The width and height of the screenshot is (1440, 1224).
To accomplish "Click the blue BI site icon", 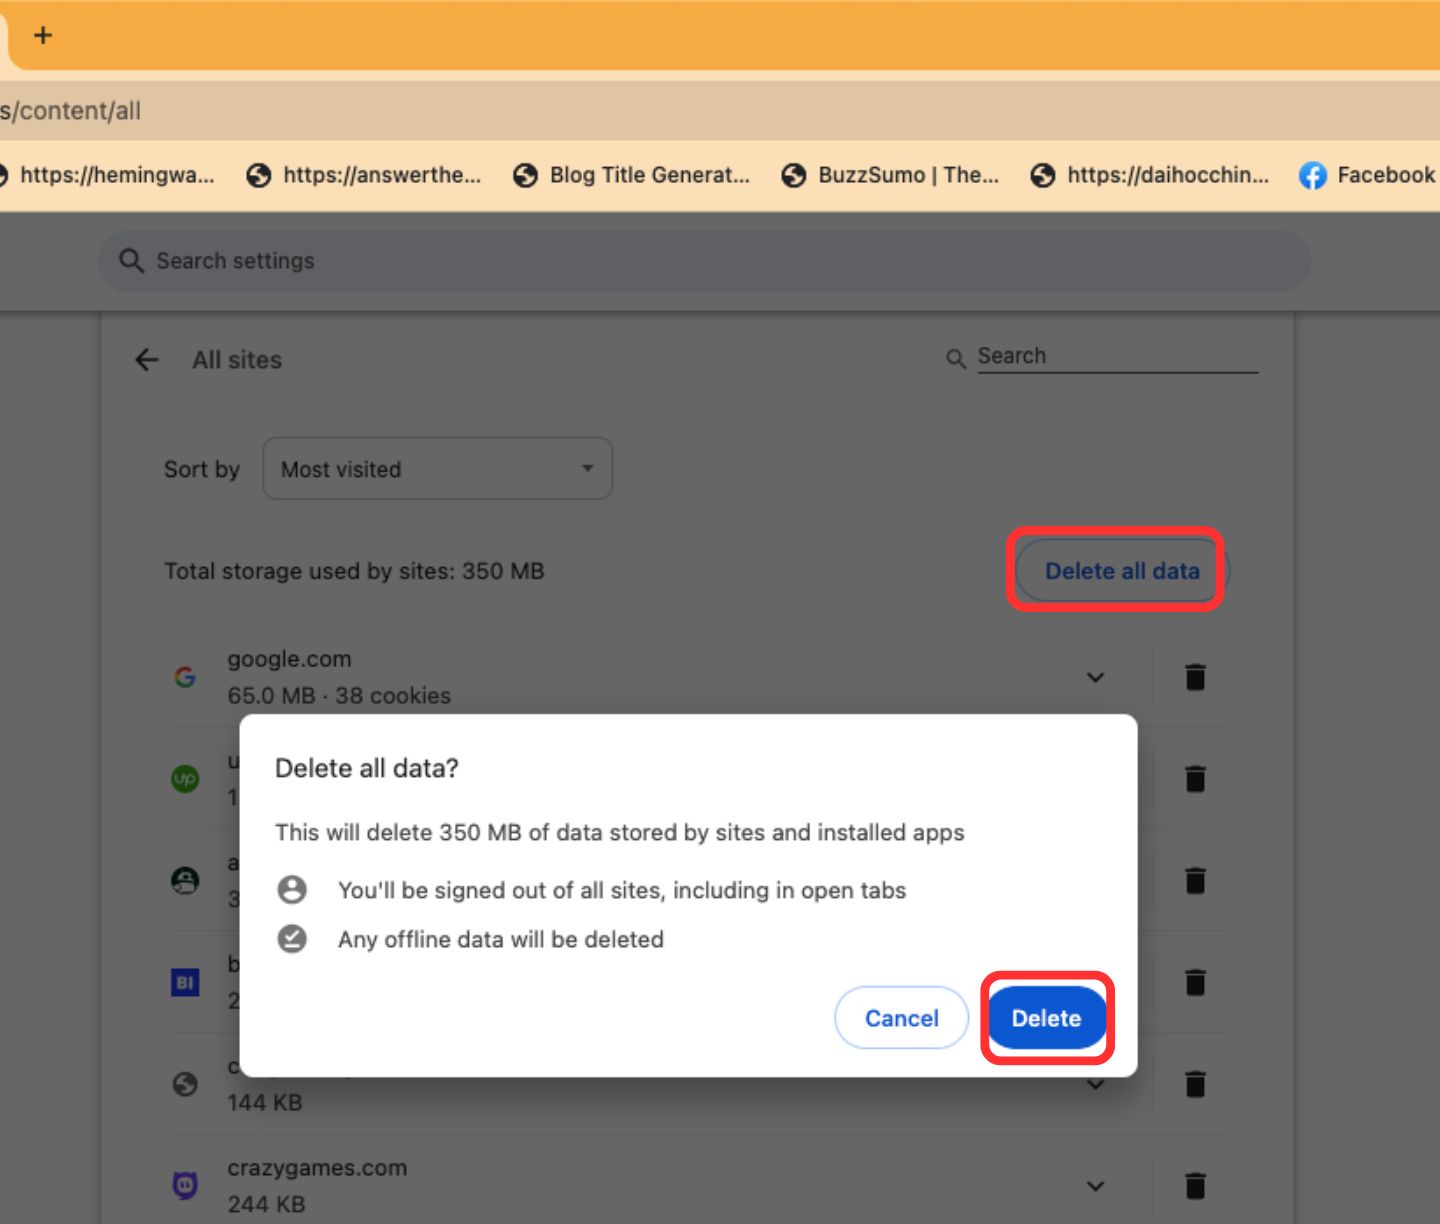I will (x=185, y=982).
